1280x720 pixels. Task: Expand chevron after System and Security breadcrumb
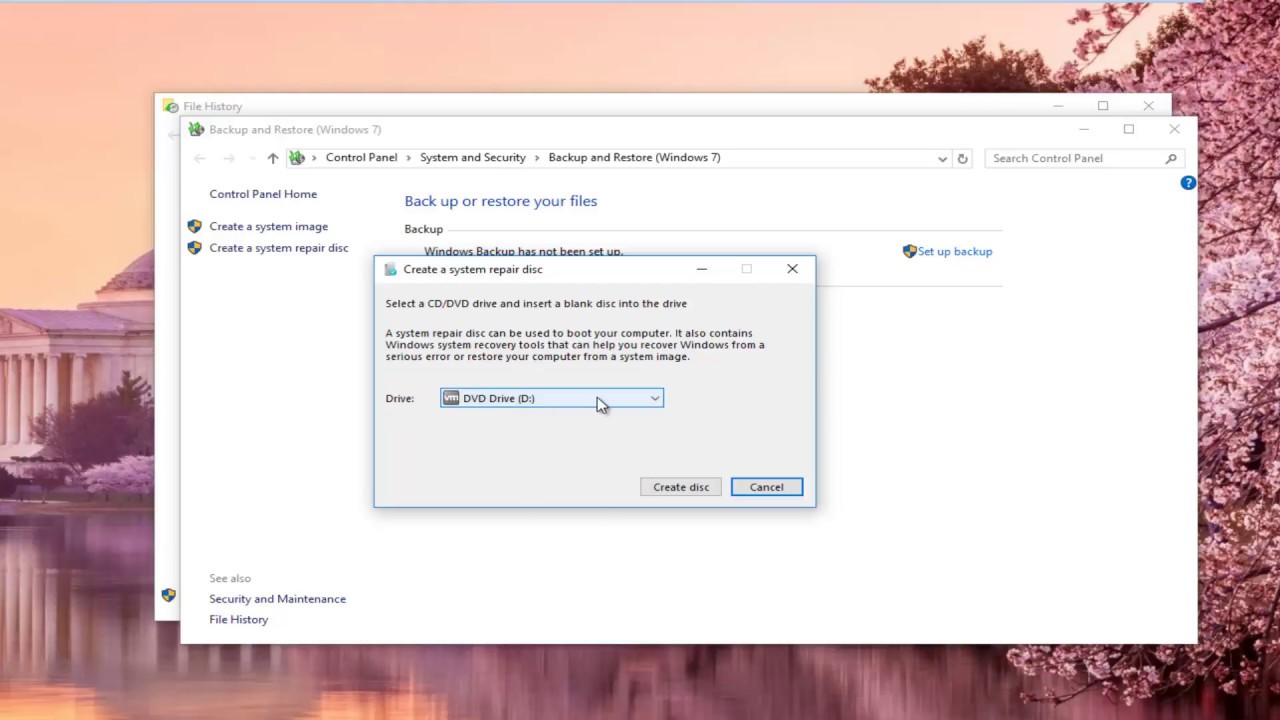click(x=537, y=158)
